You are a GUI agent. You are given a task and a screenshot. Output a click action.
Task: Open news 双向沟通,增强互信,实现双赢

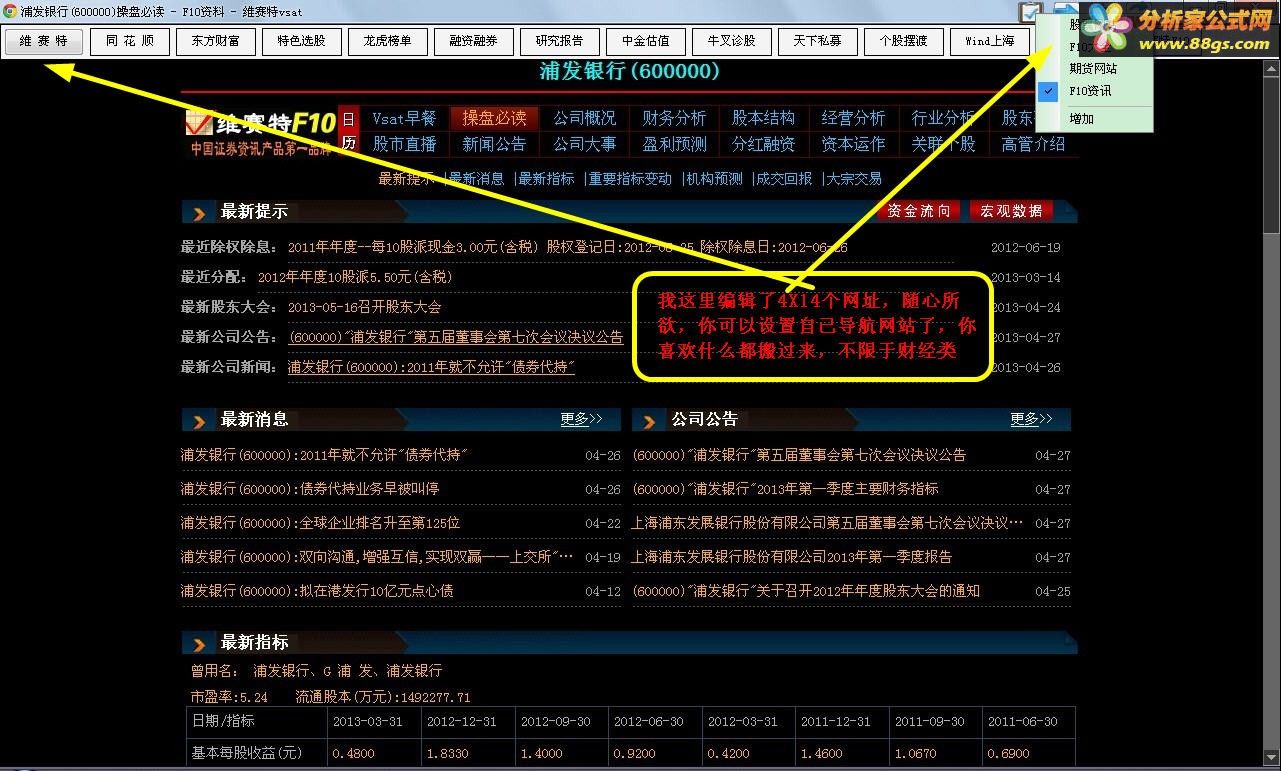point(377,557)
